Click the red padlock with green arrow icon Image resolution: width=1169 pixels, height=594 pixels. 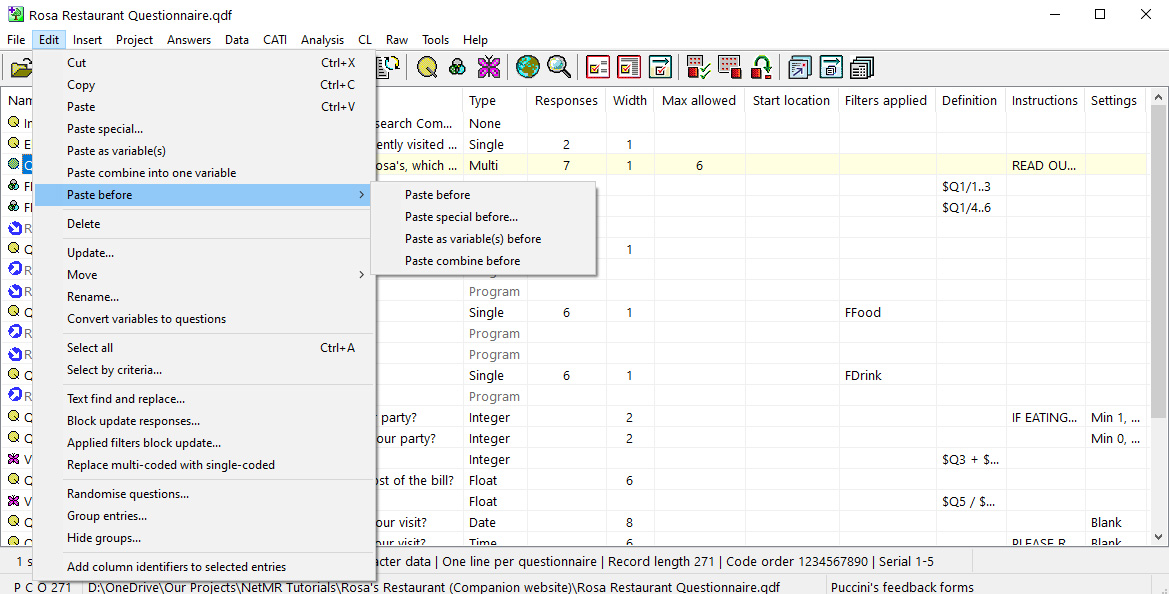click(761, 67)
